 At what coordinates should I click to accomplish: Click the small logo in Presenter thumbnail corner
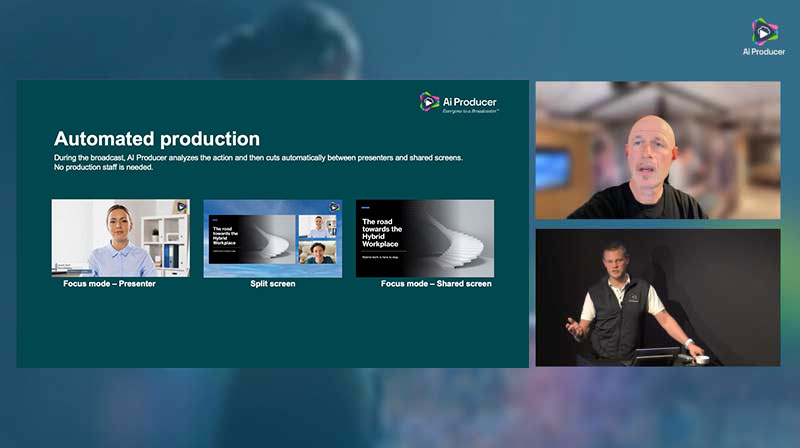click(182, 207)
